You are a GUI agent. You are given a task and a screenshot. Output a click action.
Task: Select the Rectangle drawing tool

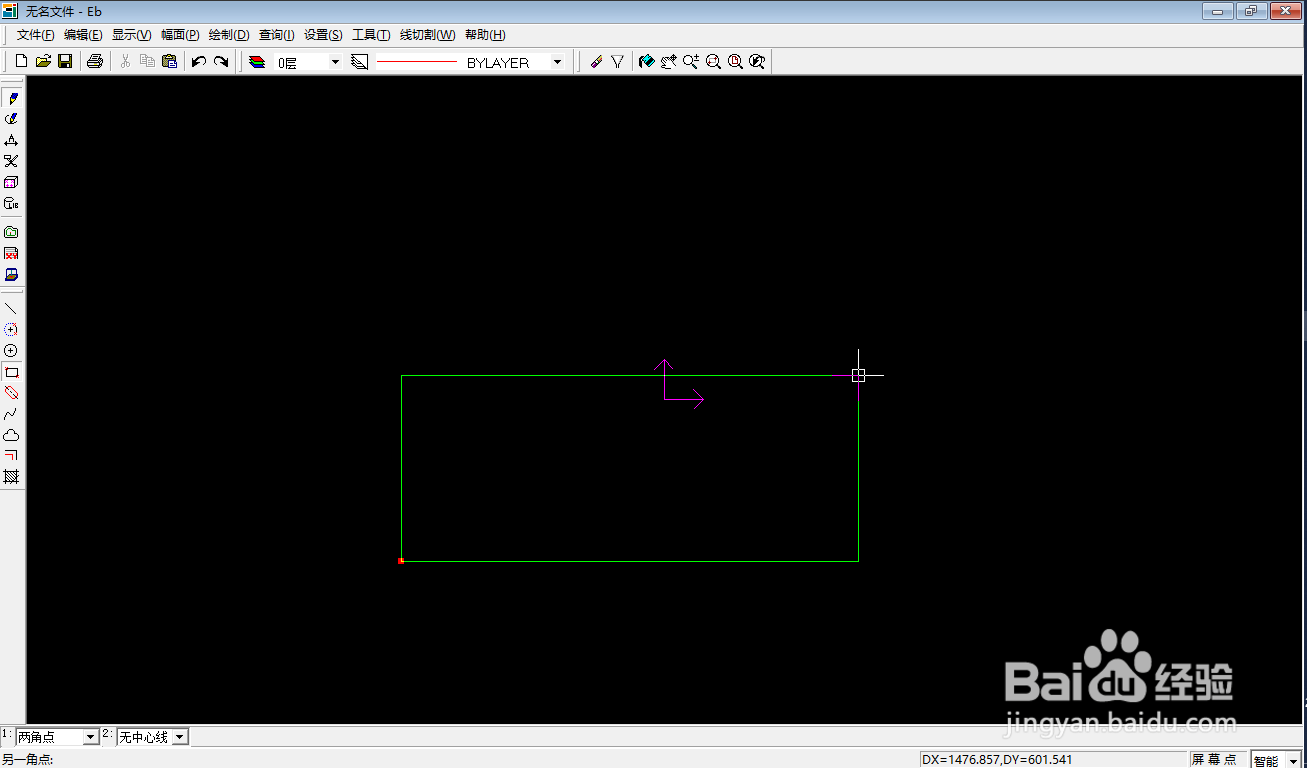click(12, 372)
